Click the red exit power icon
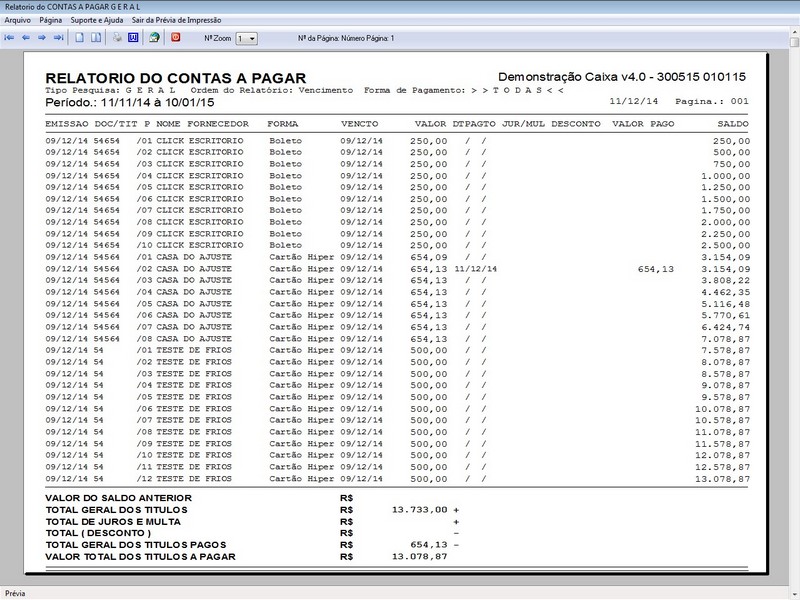Viewport: 800px width, 600px height. point(176,37)
